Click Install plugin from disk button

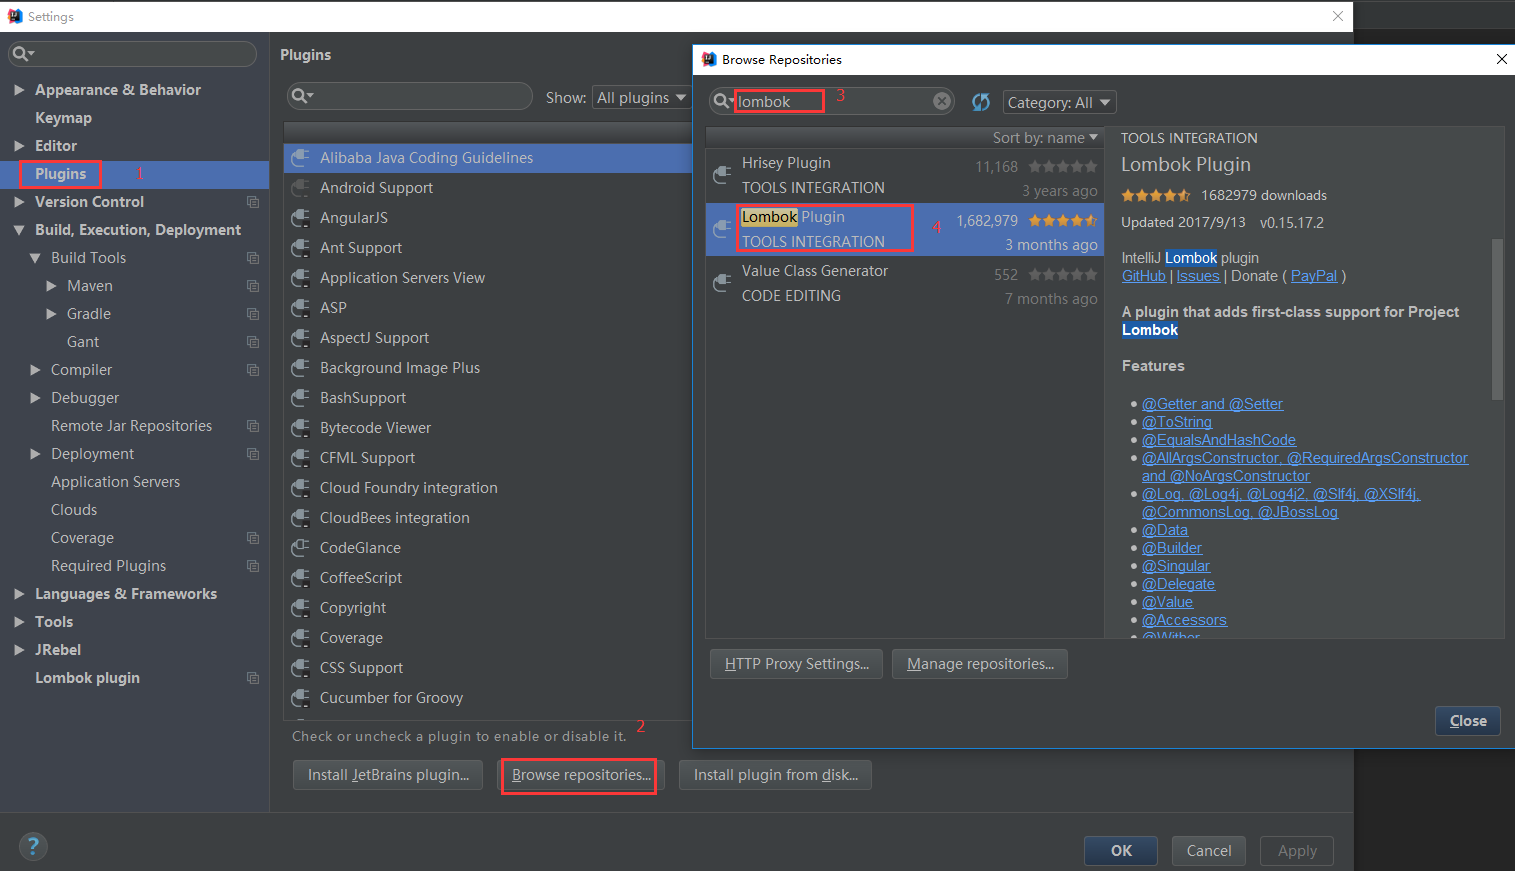(x=775, y=775)
